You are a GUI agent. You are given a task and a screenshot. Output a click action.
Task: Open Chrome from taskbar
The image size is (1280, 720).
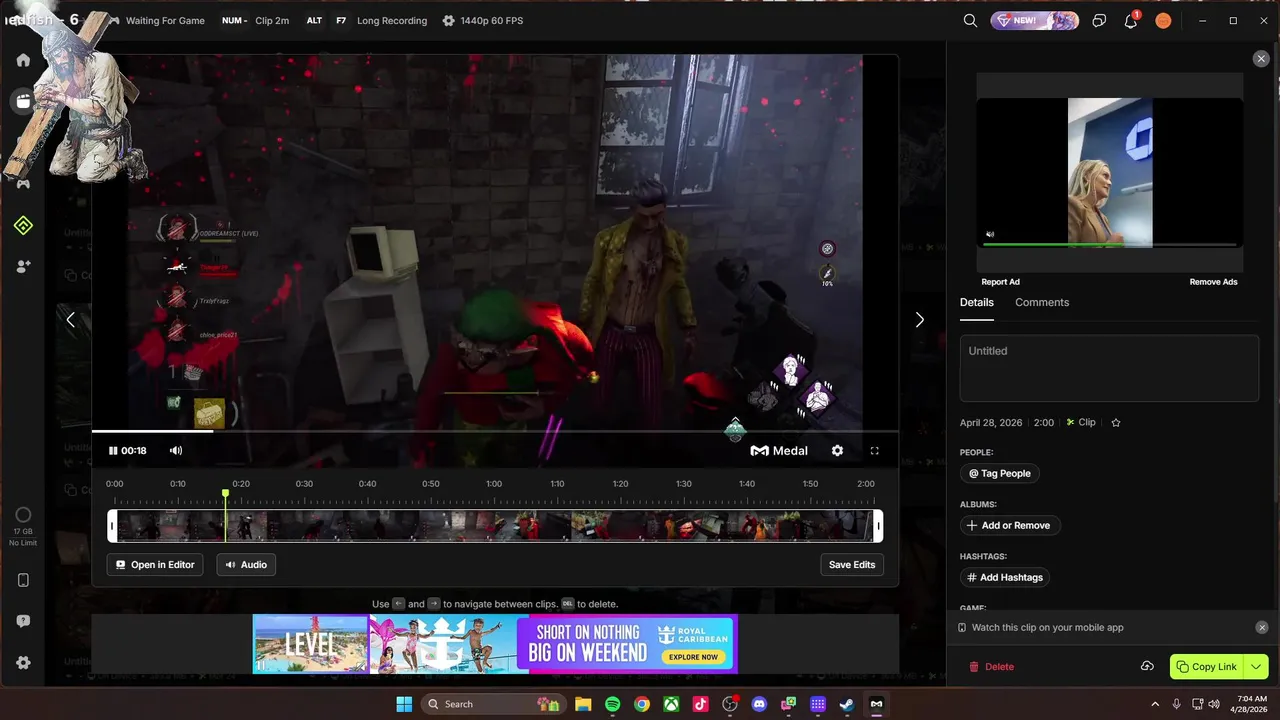(x=642, y=704)
